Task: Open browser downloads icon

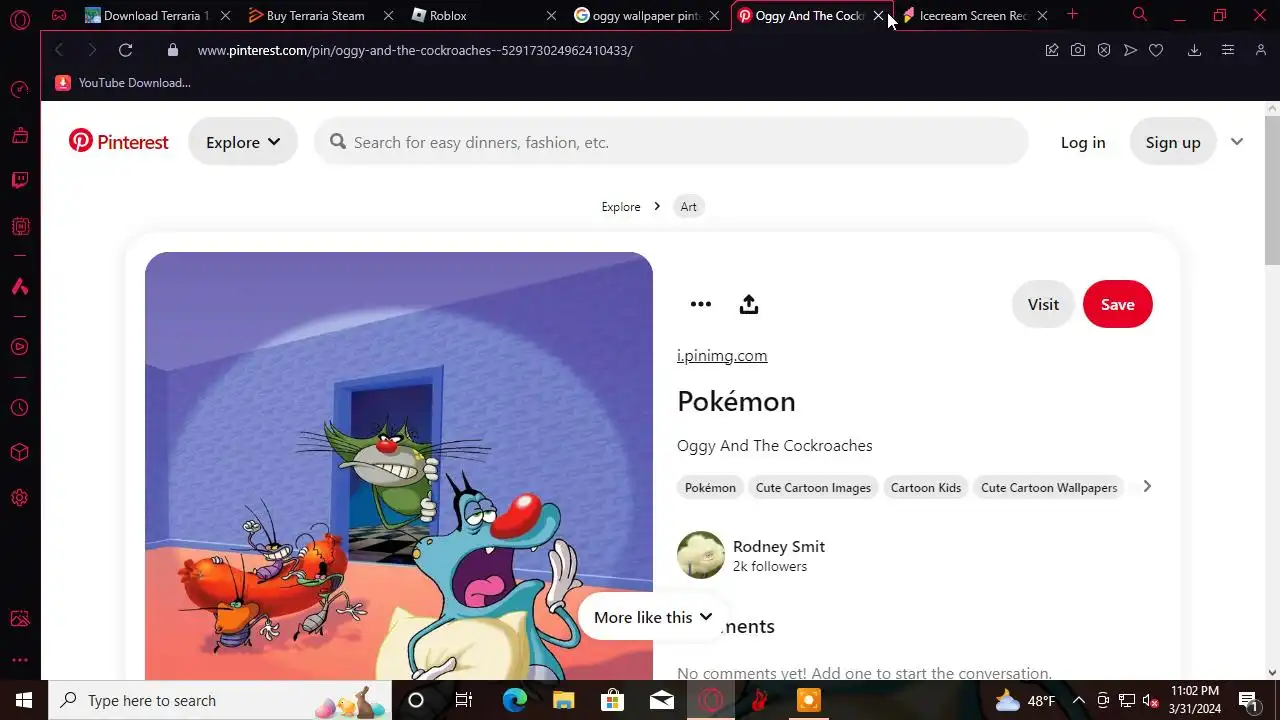Action: [x=1194, y=50]
